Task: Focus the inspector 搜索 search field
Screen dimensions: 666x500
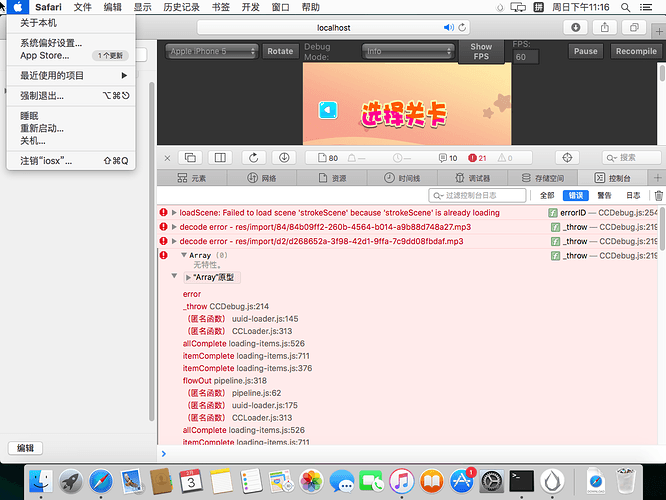Action: coord(632,158)
